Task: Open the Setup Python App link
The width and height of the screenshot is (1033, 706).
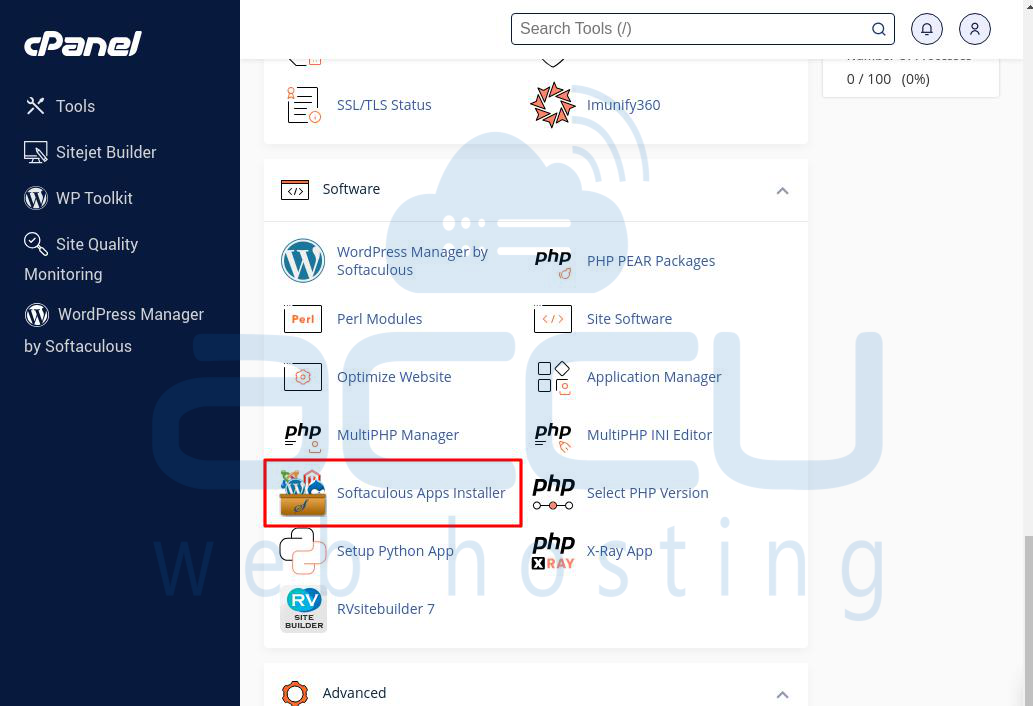Action: [395, 551]
